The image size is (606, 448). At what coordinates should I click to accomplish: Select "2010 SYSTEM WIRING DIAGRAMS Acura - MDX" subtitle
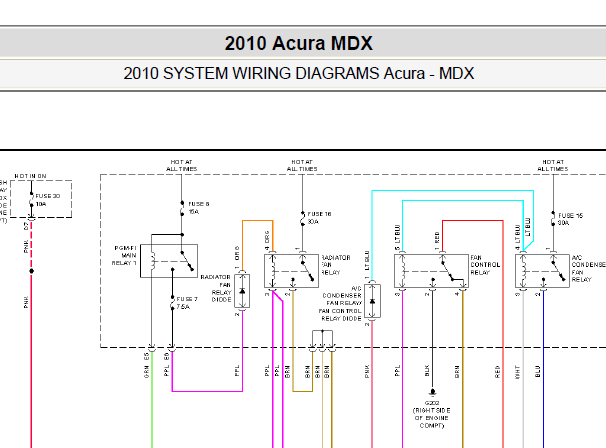pos(298,73)
